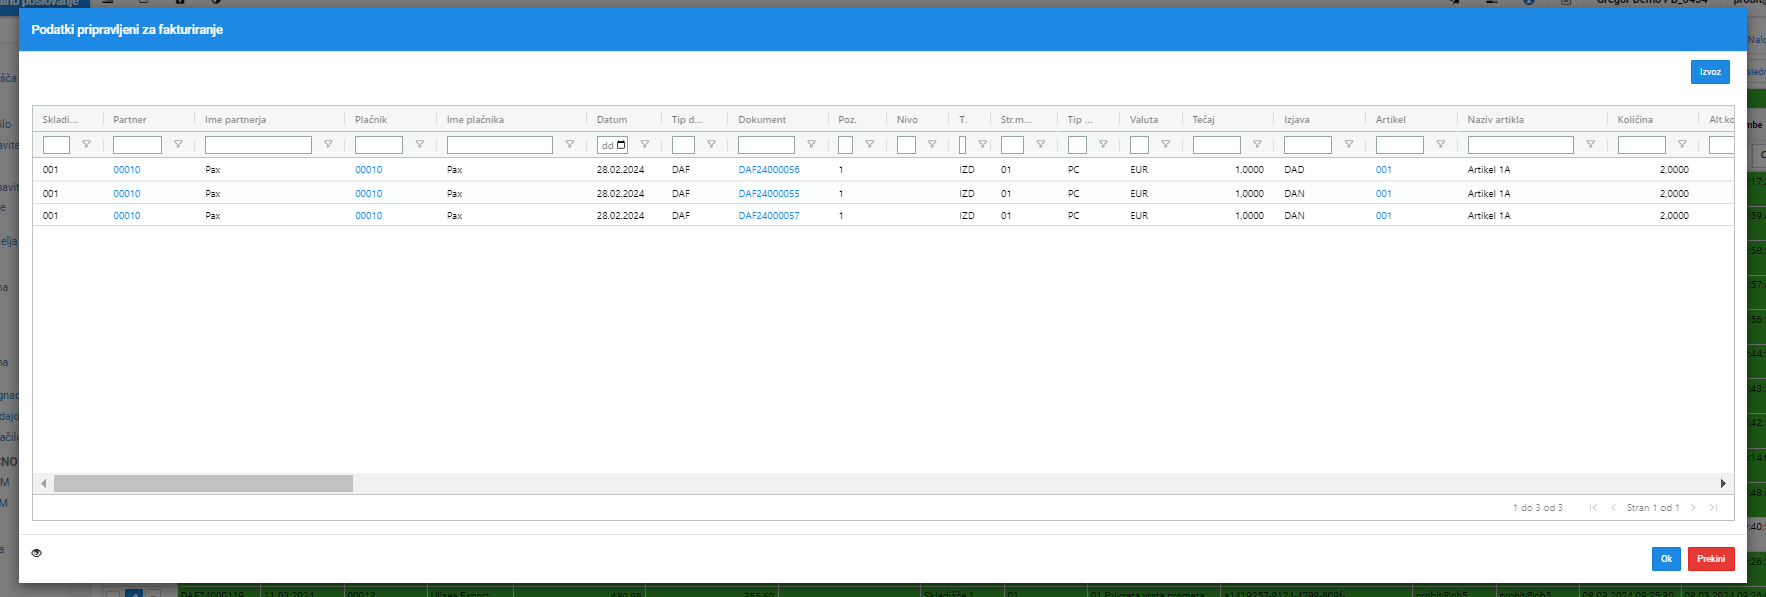Open filter options for T. column

click(982, 145)
